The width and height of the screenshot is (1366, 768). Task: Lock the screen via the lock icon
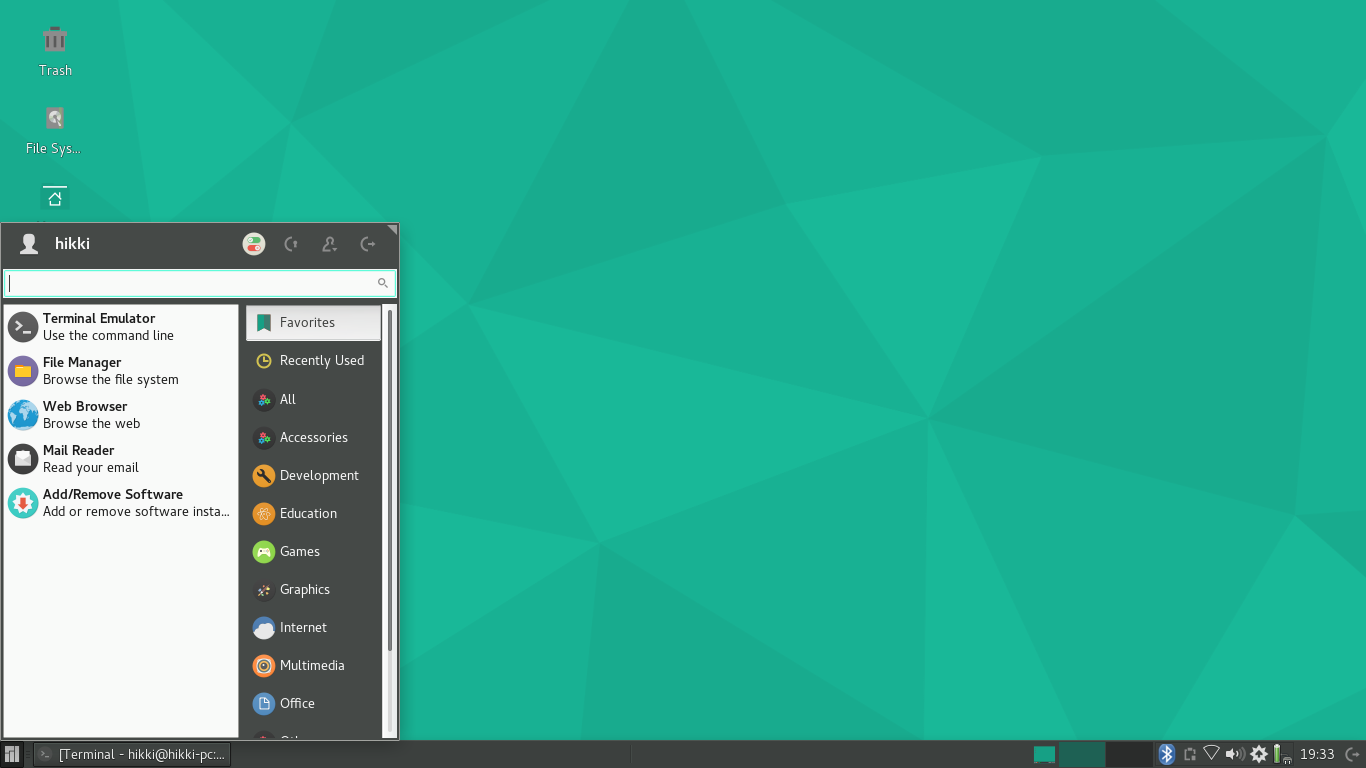[x=290, y=243]
